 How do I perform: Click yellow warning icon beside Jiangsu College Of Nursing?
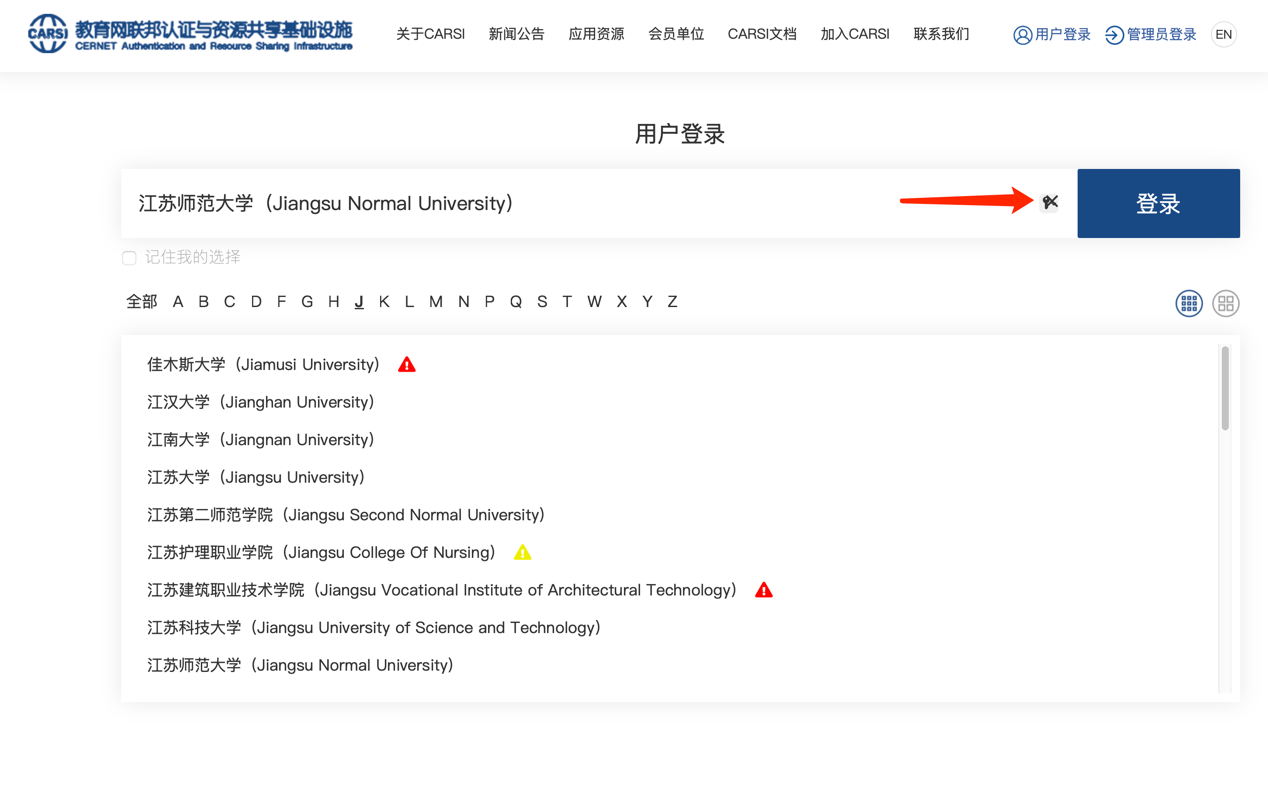[x=522, y=553]
